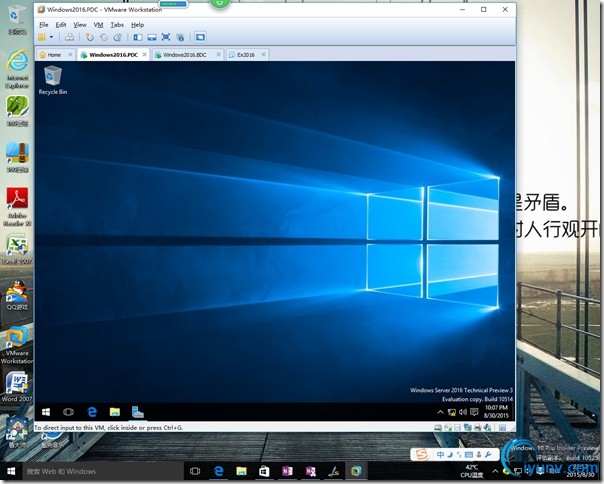Open Action Center in the VM tray

tap(474, 412)
